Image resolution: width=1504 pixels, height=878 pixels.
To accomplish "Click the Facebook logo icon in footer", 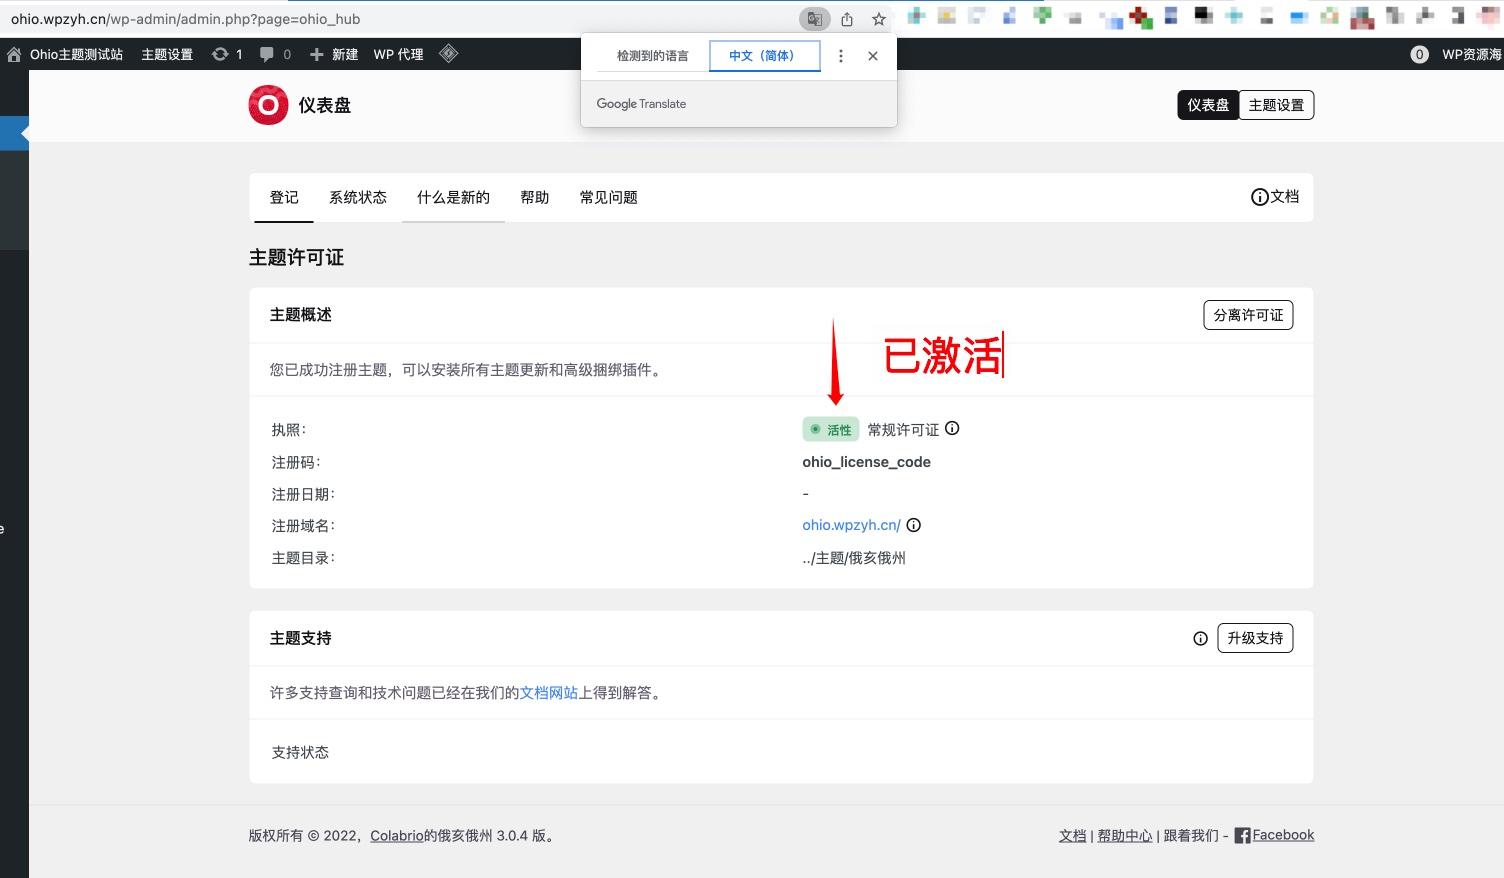I will tap(1242, 835).
